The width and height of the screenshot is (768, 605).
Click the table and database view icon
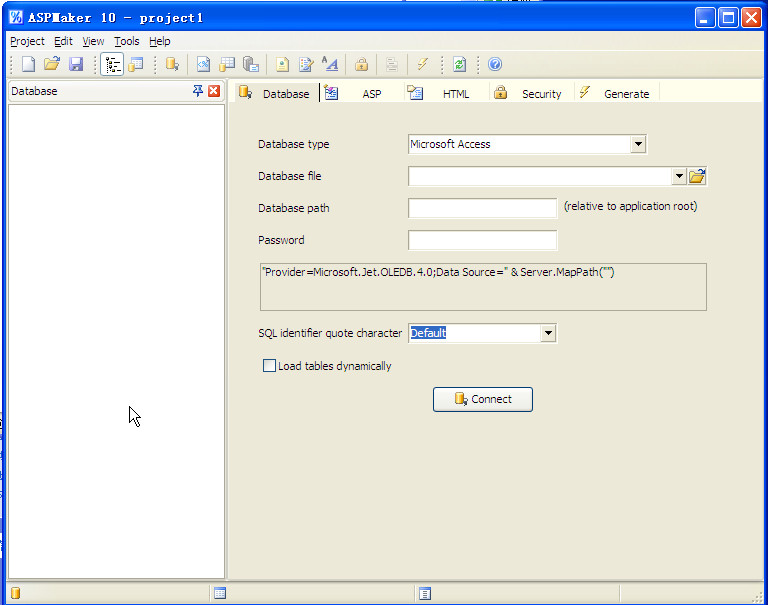pos(136,64)
